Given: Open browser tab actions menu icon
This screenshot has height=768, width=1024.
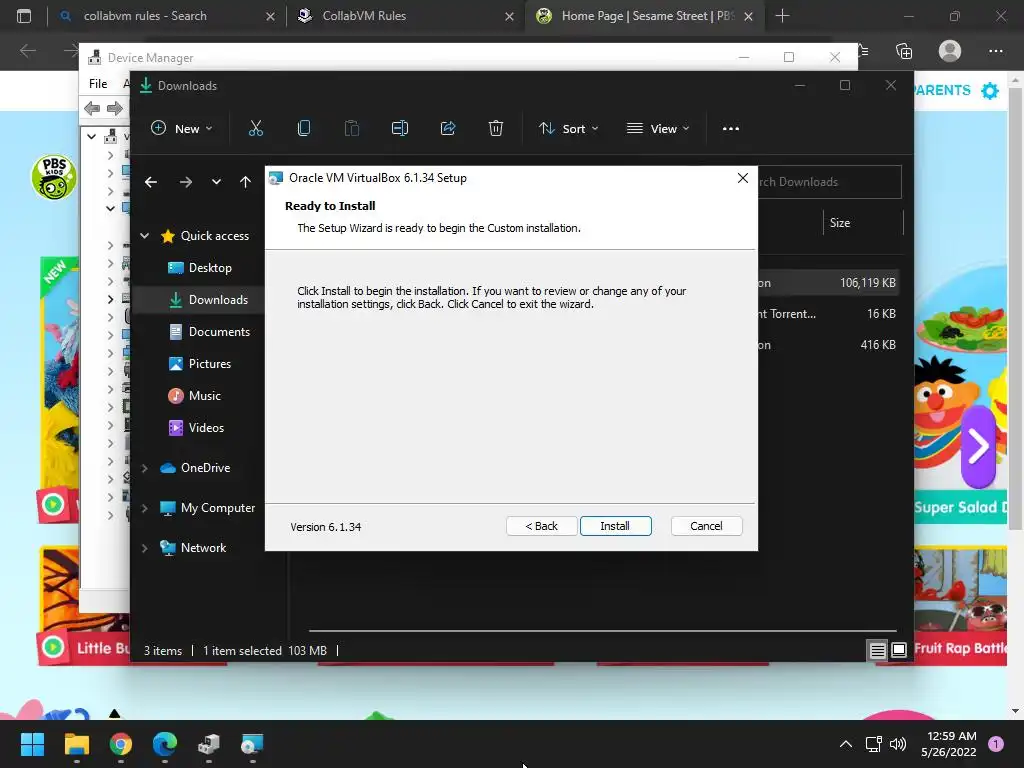Looking at the screenshot, I should click(x=24, y=16).
